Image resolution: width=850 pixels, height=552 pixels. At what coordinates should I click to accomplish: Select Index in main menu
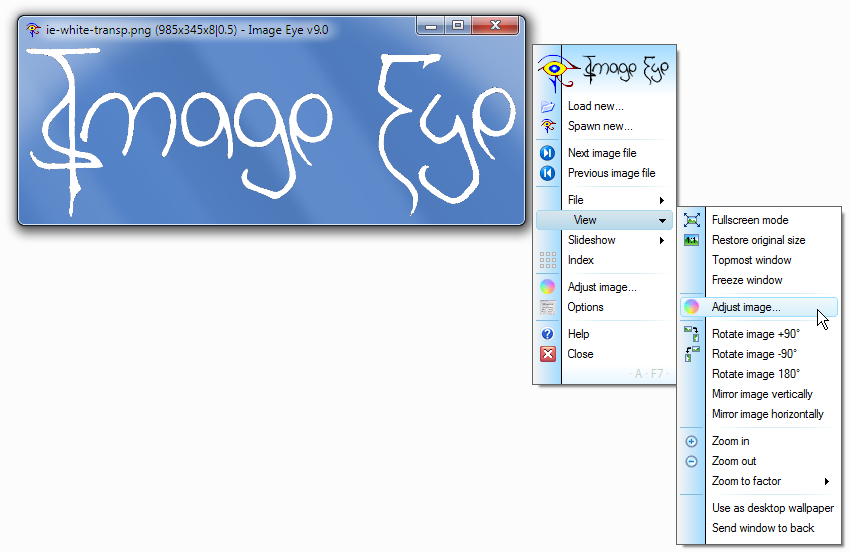[581, 260]
